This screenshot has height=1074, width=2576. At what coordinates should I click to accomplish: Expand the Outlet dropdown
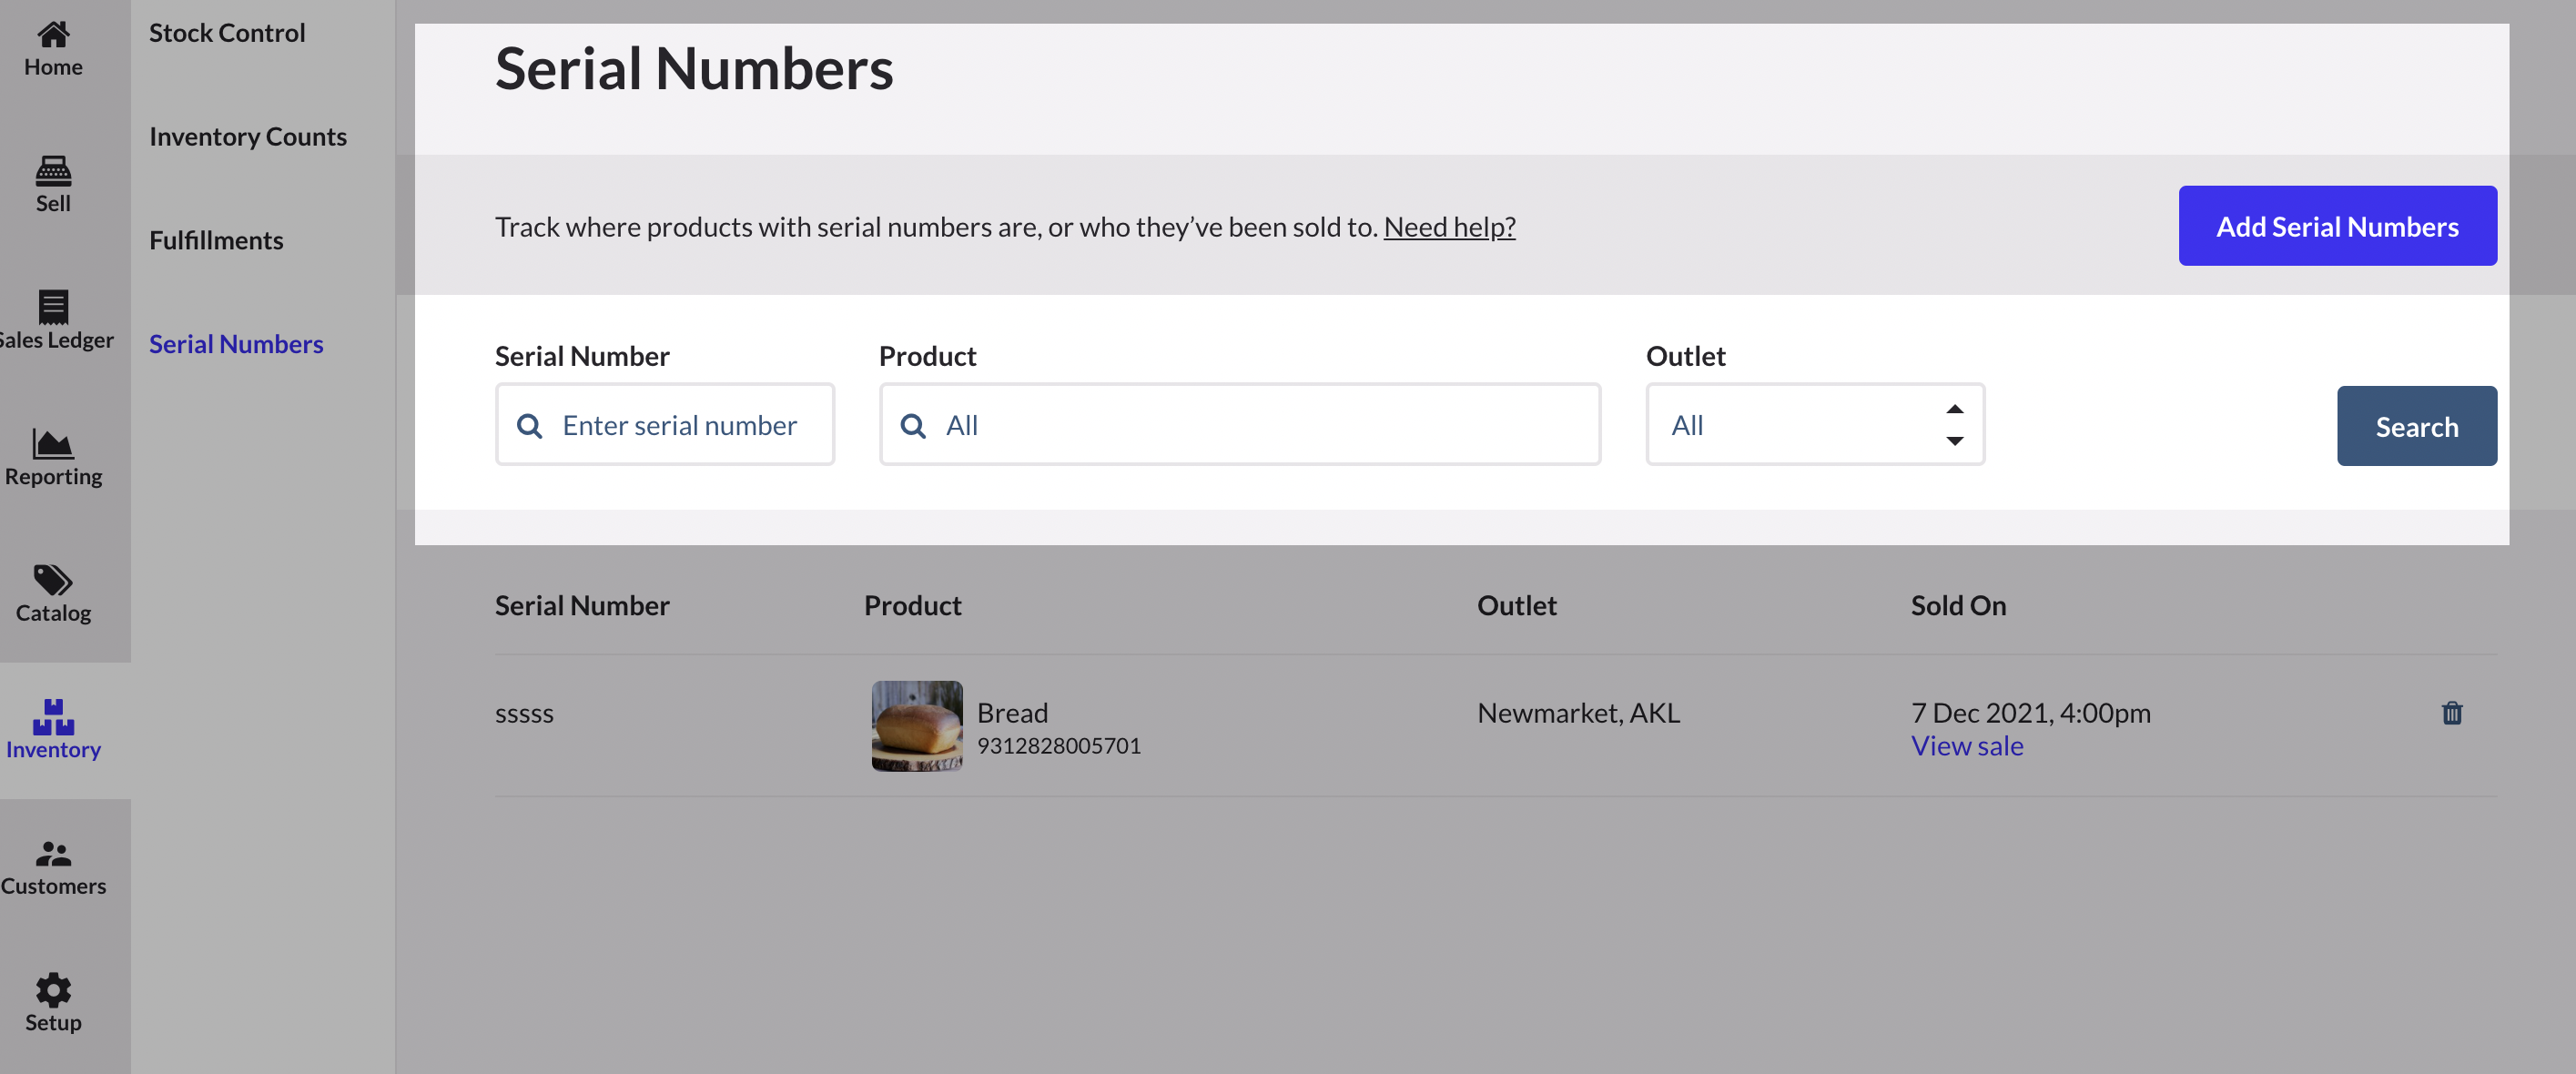pyautogui.click(x=1815, y=425)
